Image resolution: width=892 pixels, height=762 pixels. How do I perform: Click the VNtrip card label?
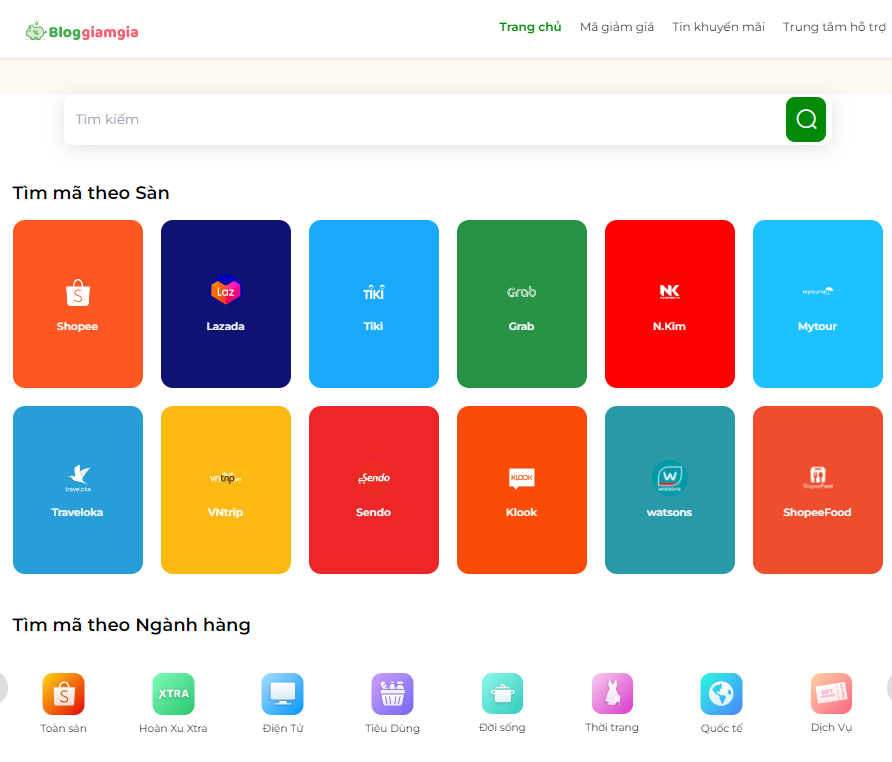point(225,512)
